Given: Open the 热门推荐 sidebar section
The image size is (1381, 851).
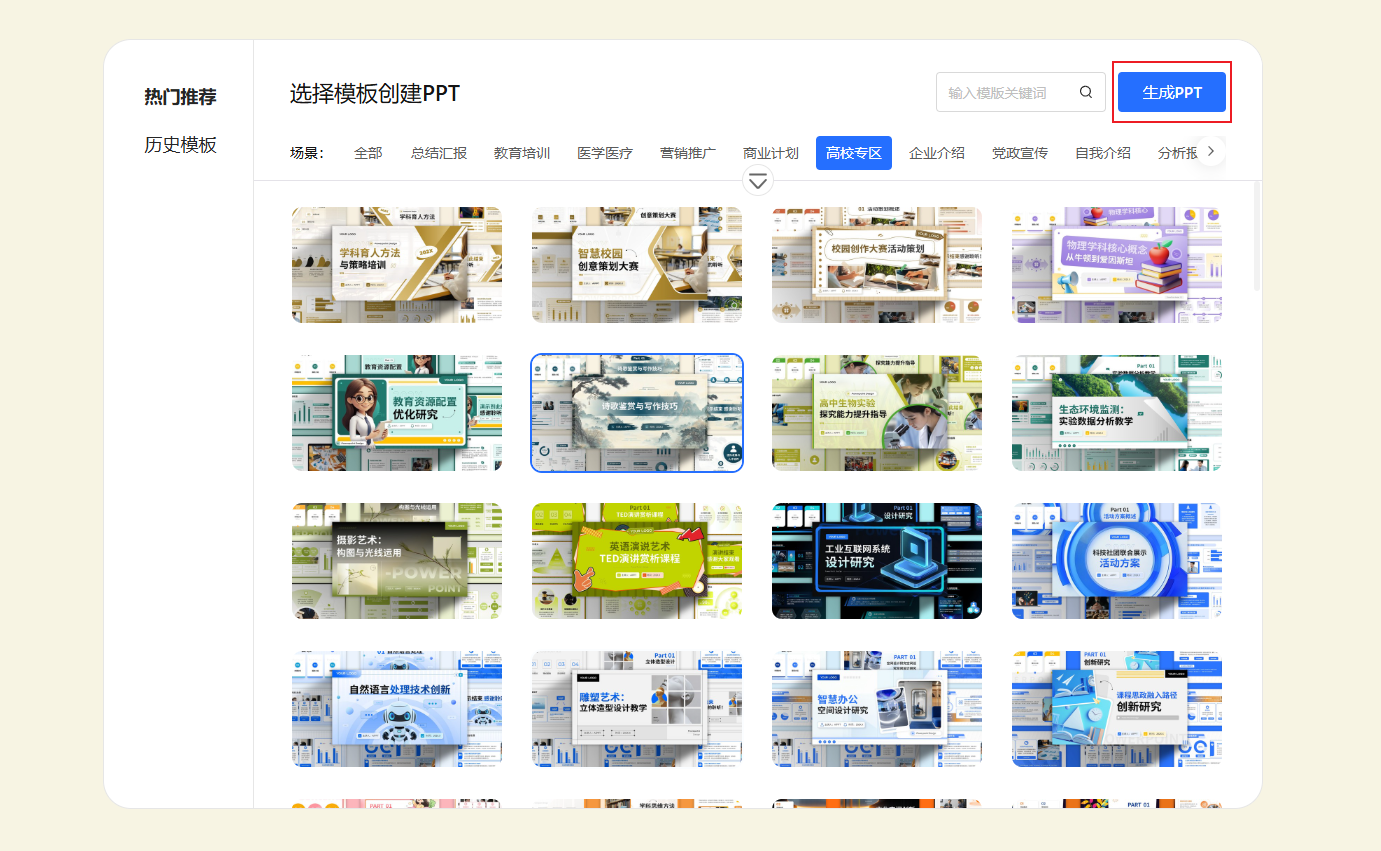Looking at the screenshot, I should click(180, 97).
